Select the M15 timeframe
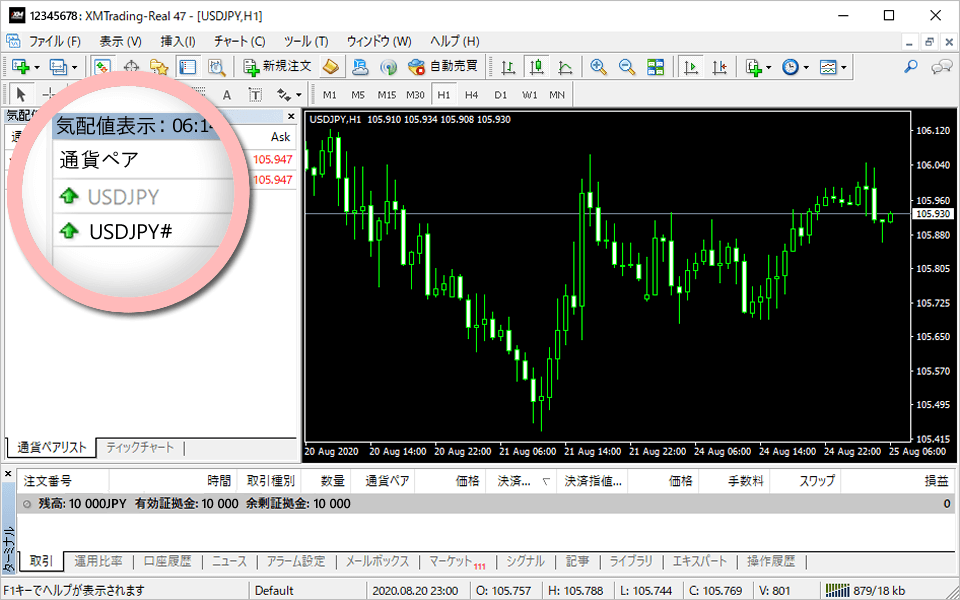The width and height of the screenshot is (960, 600). 386,95
